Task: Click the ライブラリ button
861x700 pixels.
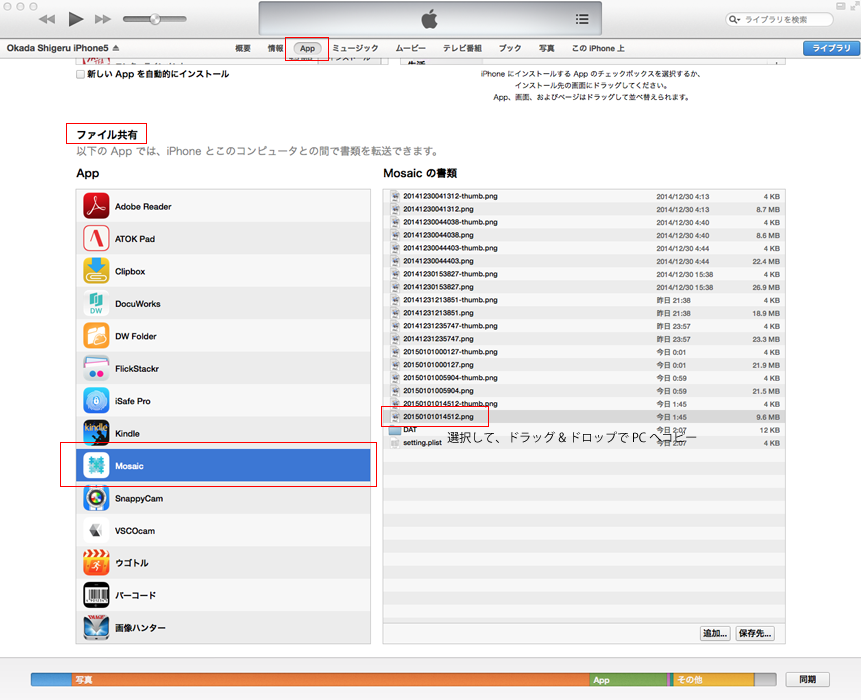Action: coord(831,48)
